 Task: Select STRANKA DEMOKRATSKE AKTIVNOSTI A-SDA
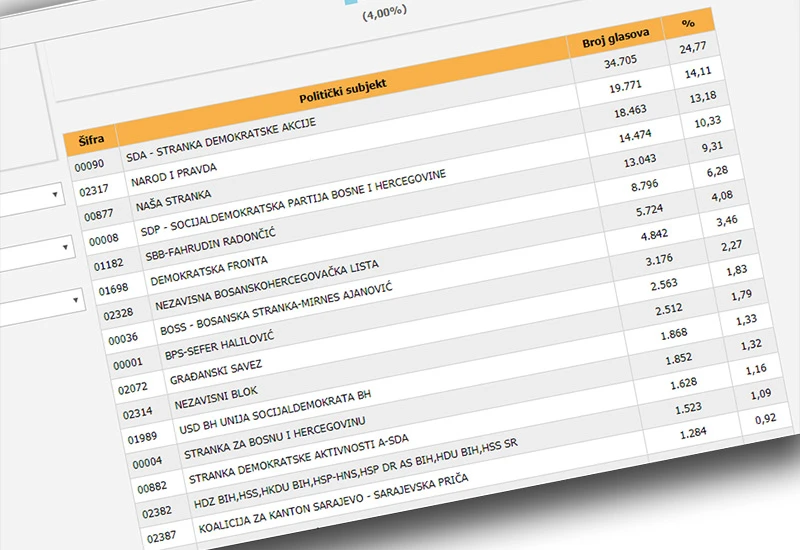(x=298, y=459)
